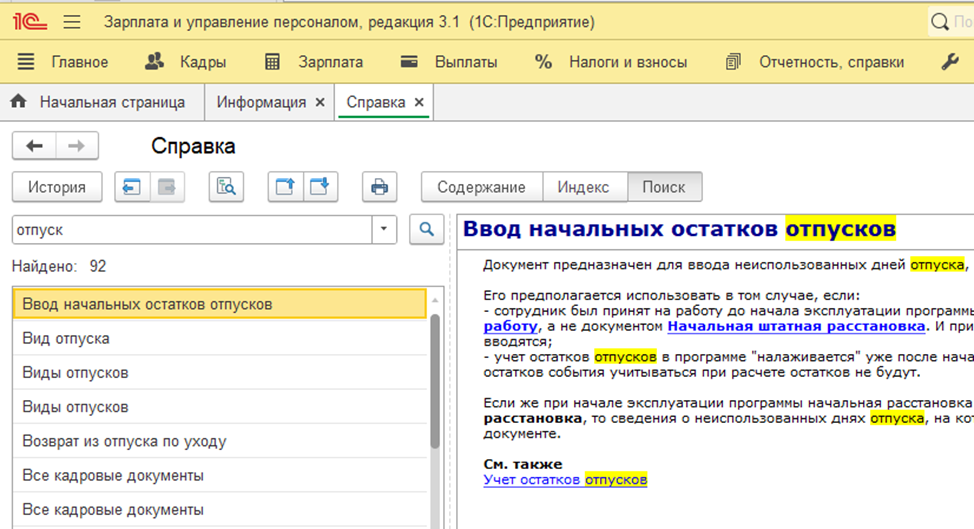Open the hamburger main menu beside the 1C logo

72,22
